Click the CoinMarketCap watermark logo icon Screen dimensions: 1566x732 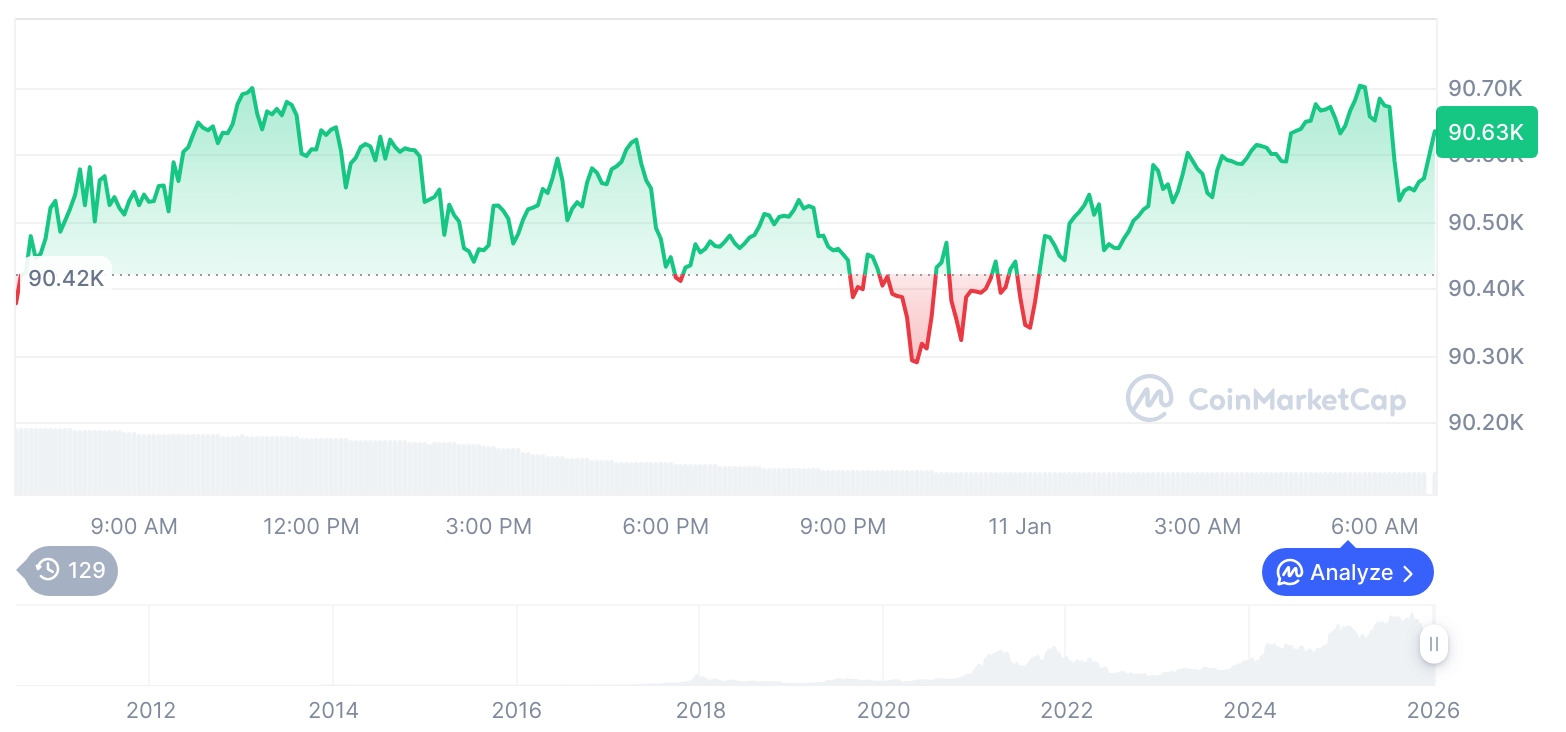coord(1149,399)
